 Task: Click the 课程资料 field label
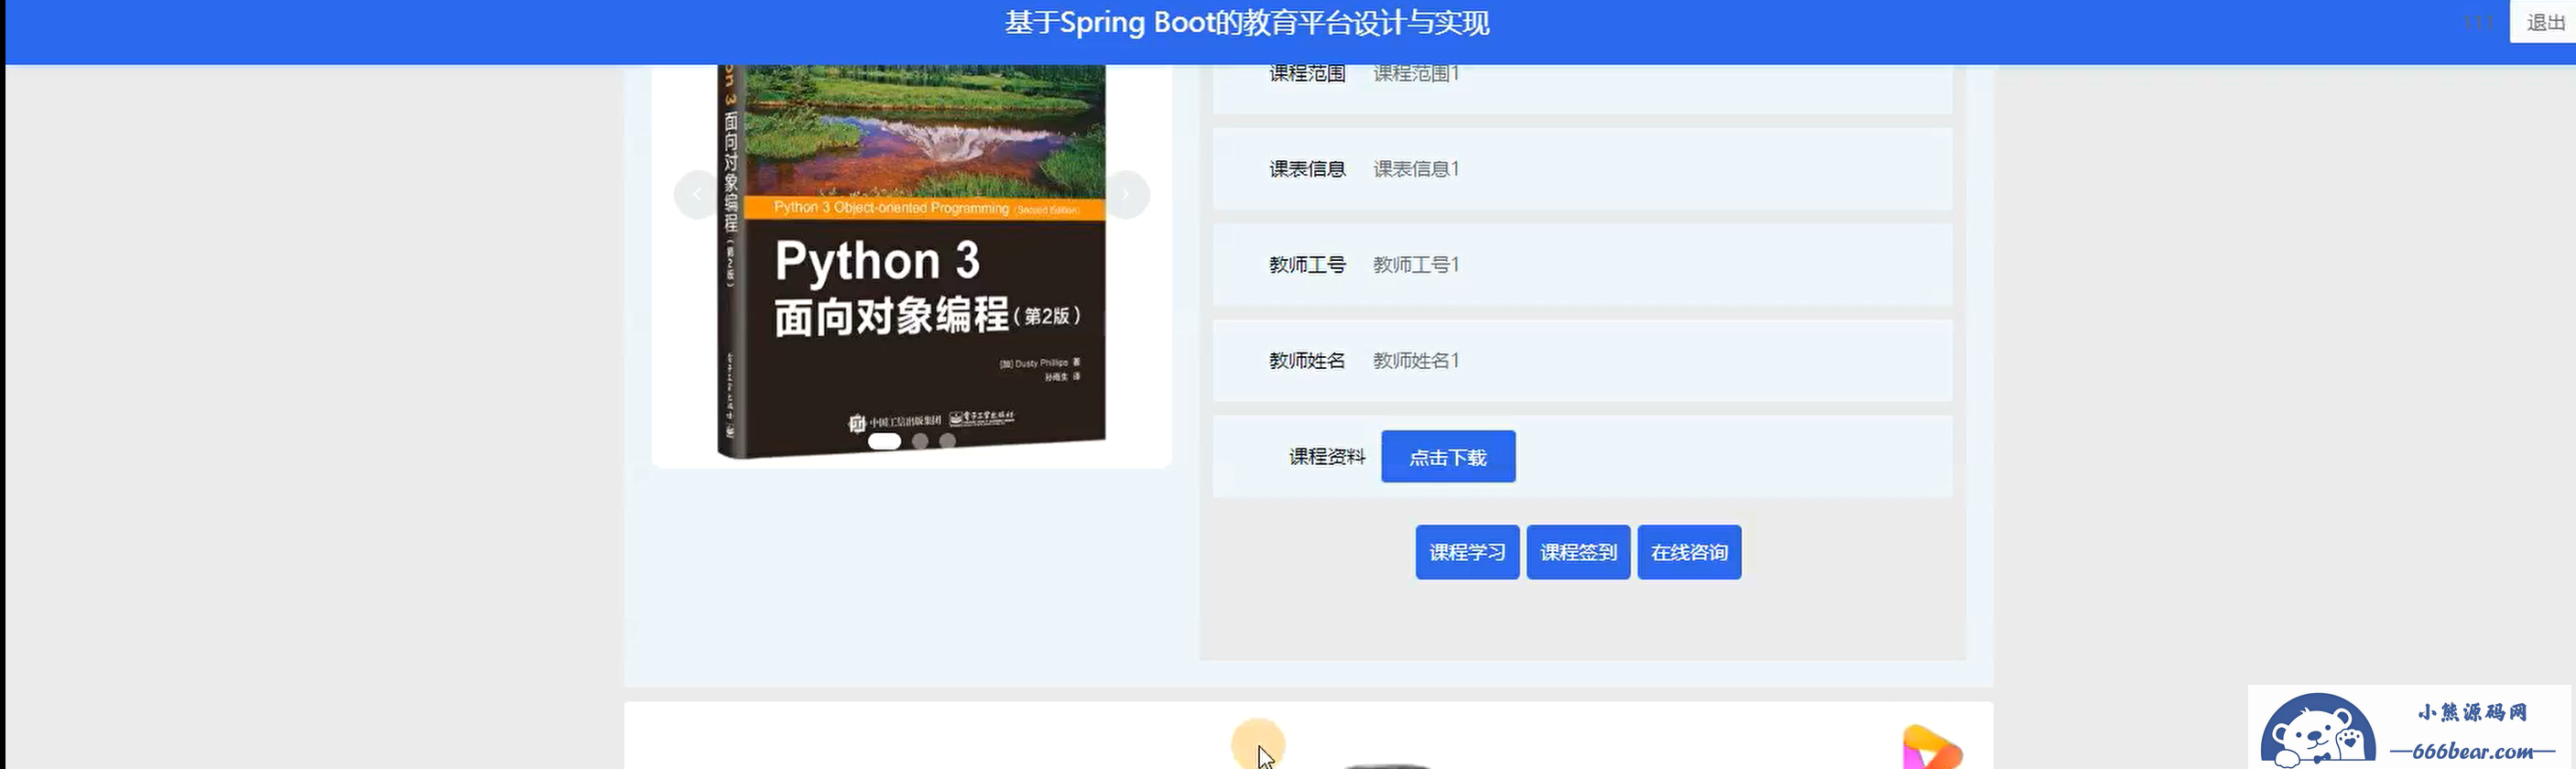(1327, 457)
